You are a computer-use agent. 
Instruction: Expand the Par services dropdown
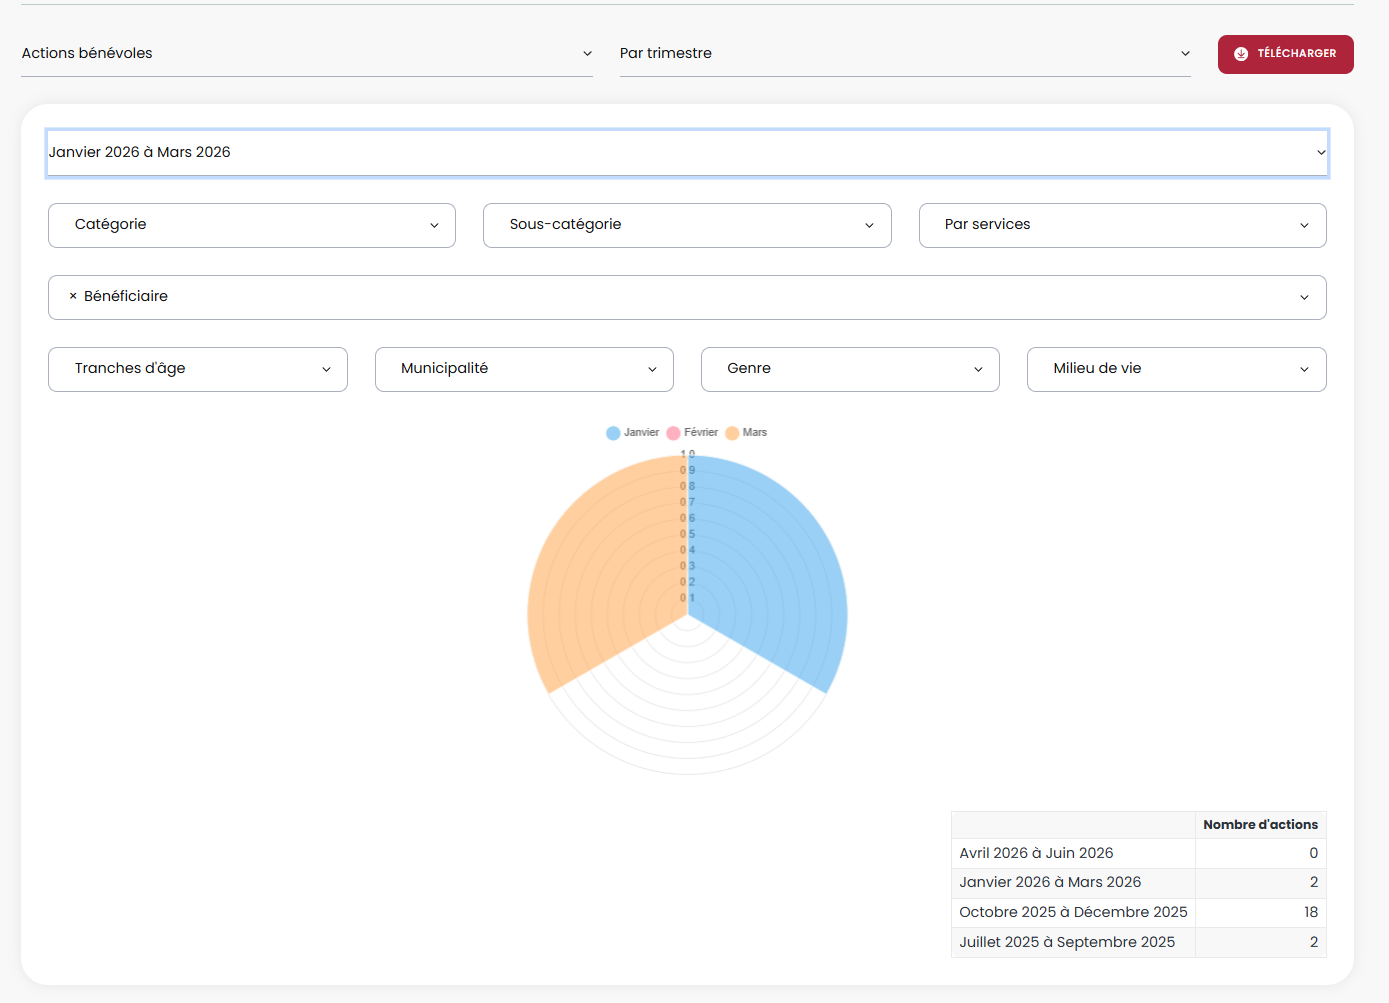coord(1122,225)
